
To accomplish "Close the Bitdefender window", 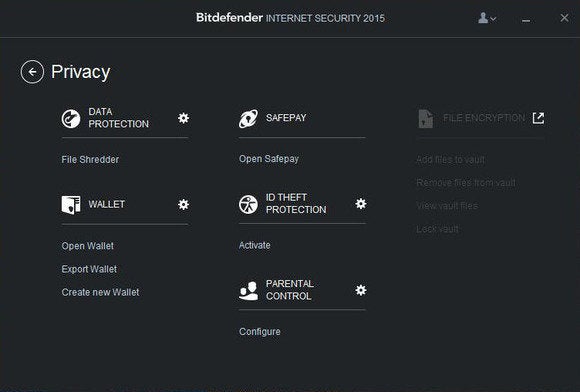I will (564, 18).
